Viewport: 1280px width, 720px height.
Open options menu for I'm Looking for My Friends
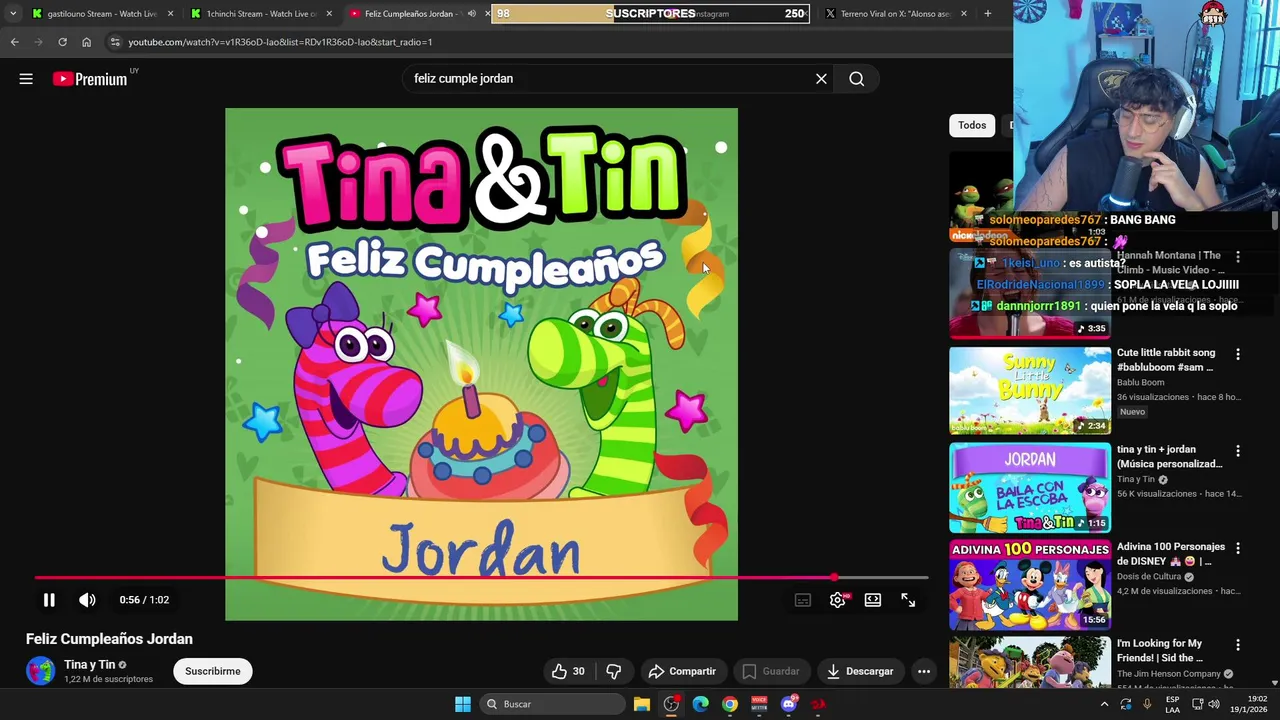point(1238,645)
